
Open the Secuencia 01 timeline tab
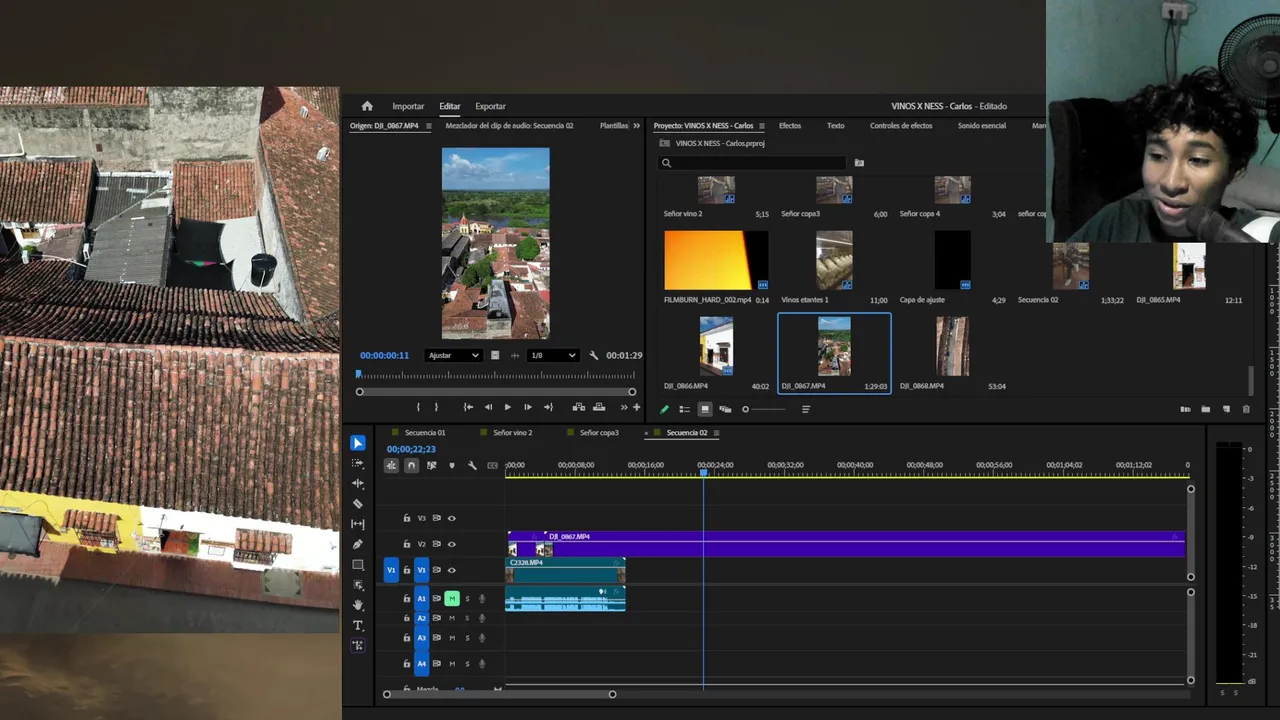tap(425, 433)
